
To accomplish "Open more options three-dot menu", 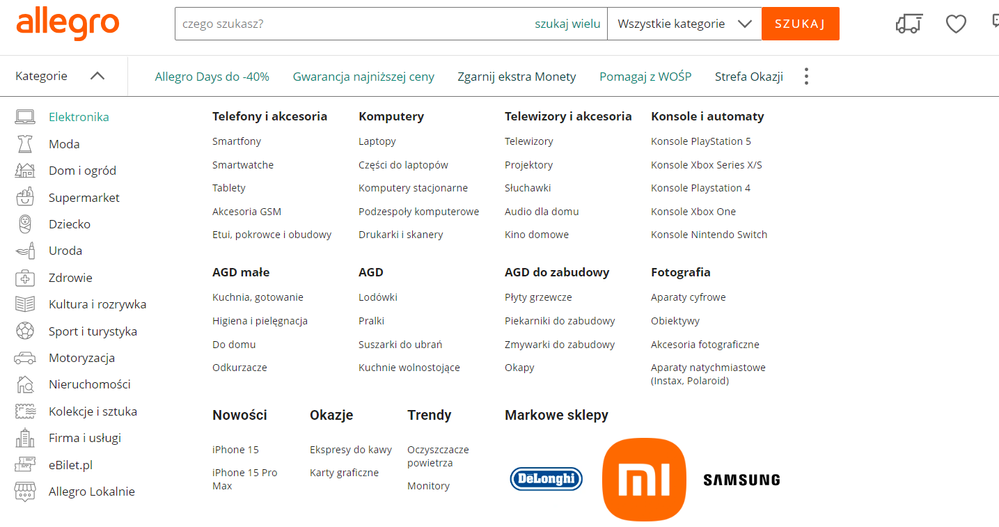I will point(806,76).
